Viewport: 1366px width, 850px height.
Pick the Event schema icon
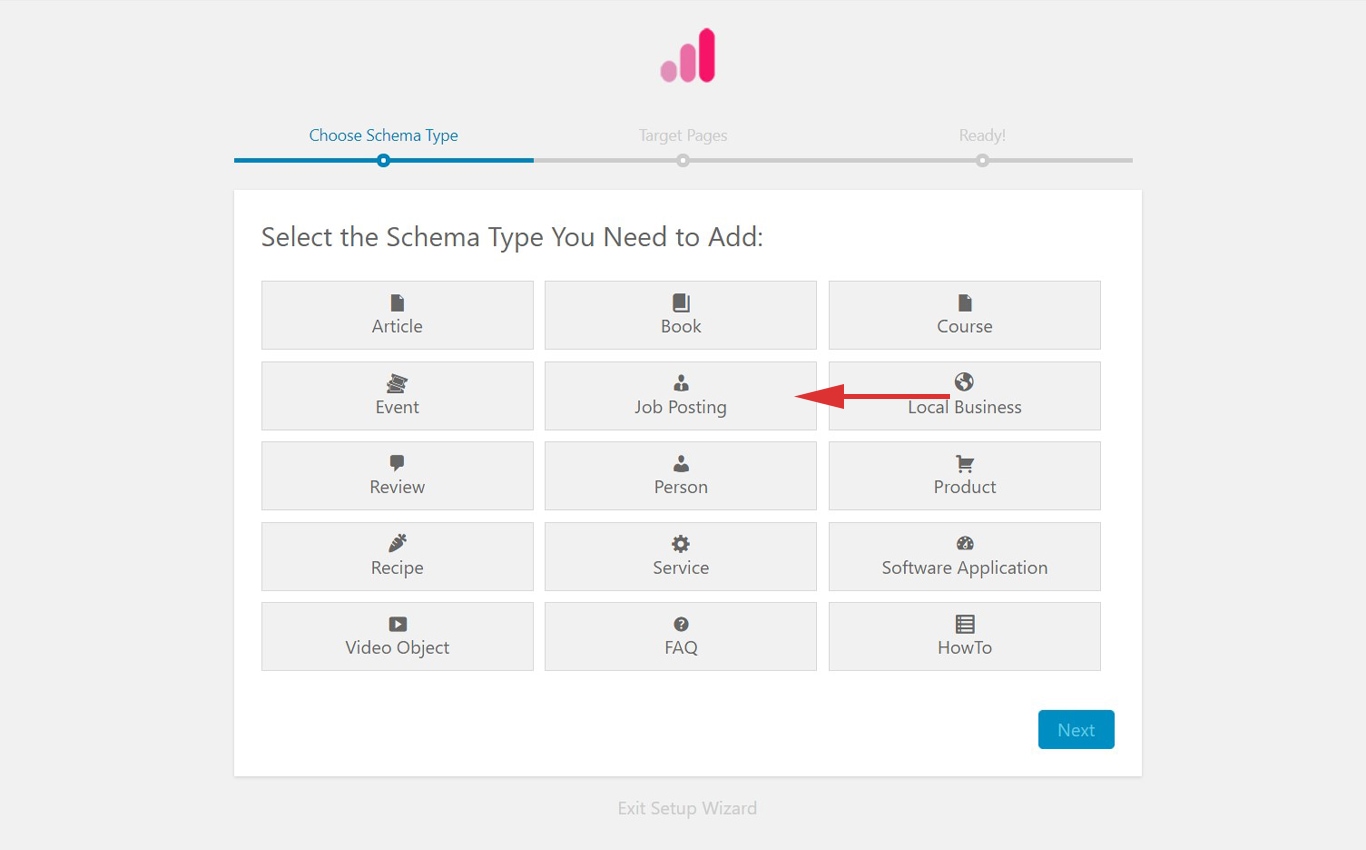(x=397, y=382)
